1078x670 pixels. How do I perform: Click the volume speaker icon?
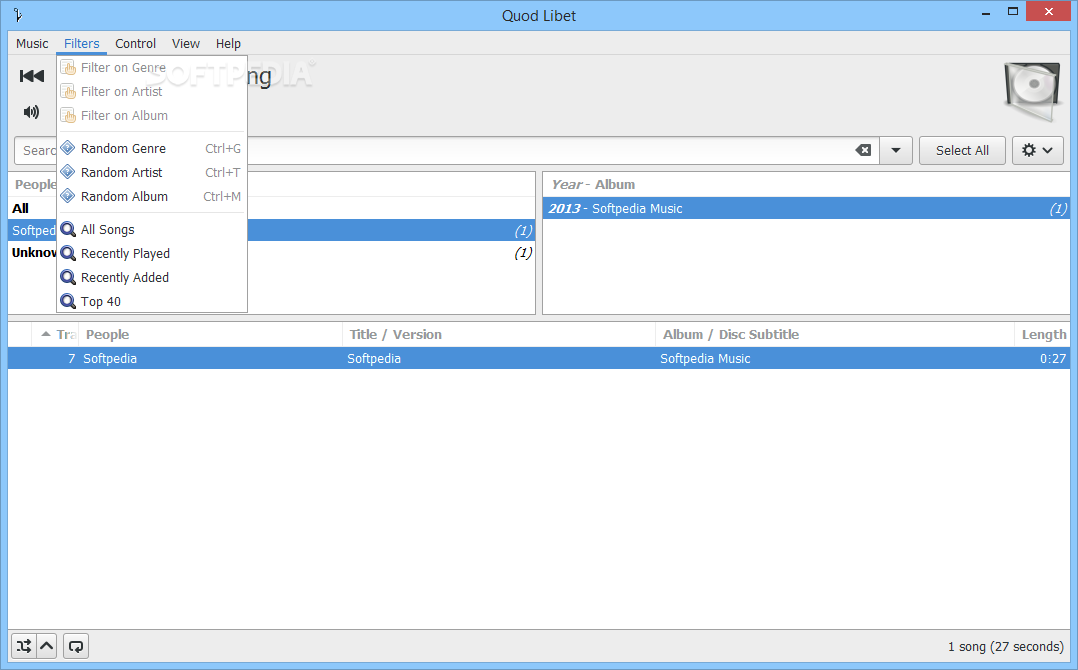31,112
